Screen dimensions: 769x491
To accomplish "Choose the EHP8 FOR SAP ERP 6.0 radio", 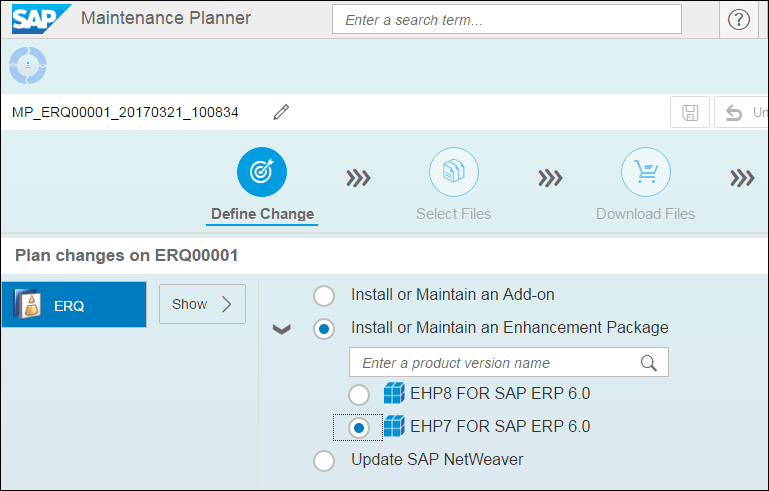I will click(359, 395).
